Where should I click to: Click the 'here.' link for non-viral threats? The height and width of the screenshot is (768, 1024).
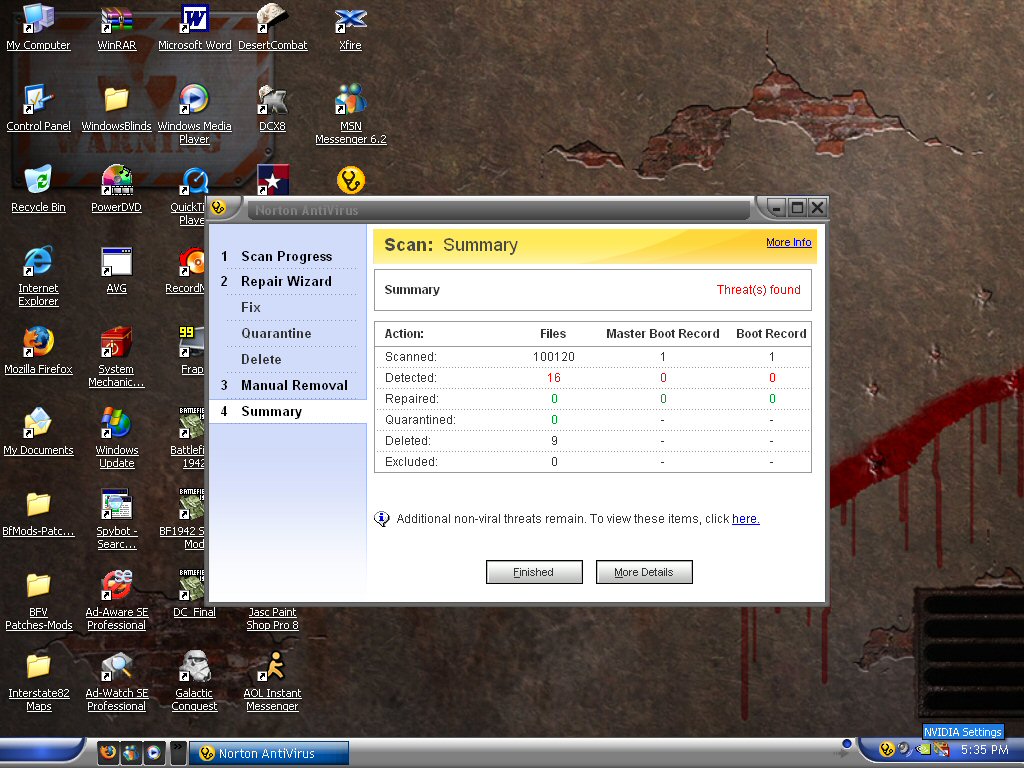(746, 519)
